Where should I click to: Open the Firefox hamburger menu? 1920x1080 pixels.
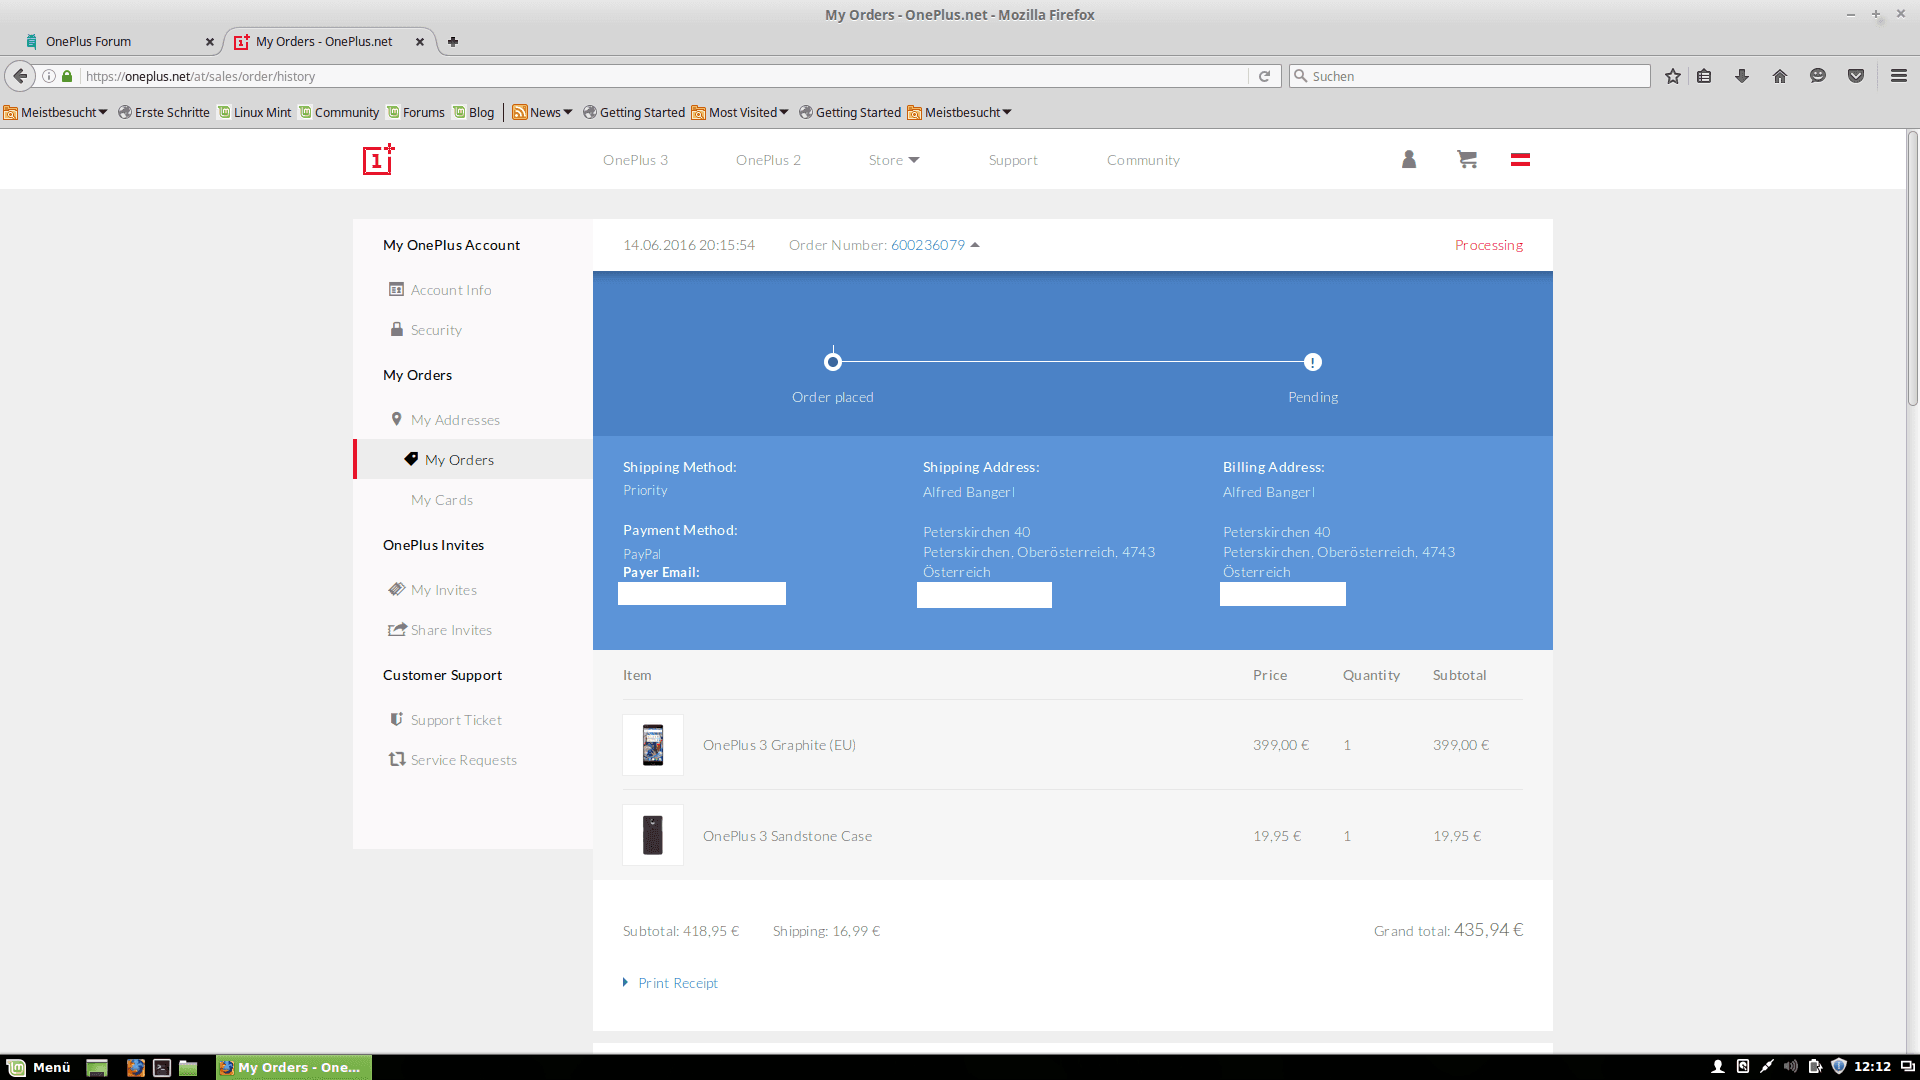(1898, 76)
